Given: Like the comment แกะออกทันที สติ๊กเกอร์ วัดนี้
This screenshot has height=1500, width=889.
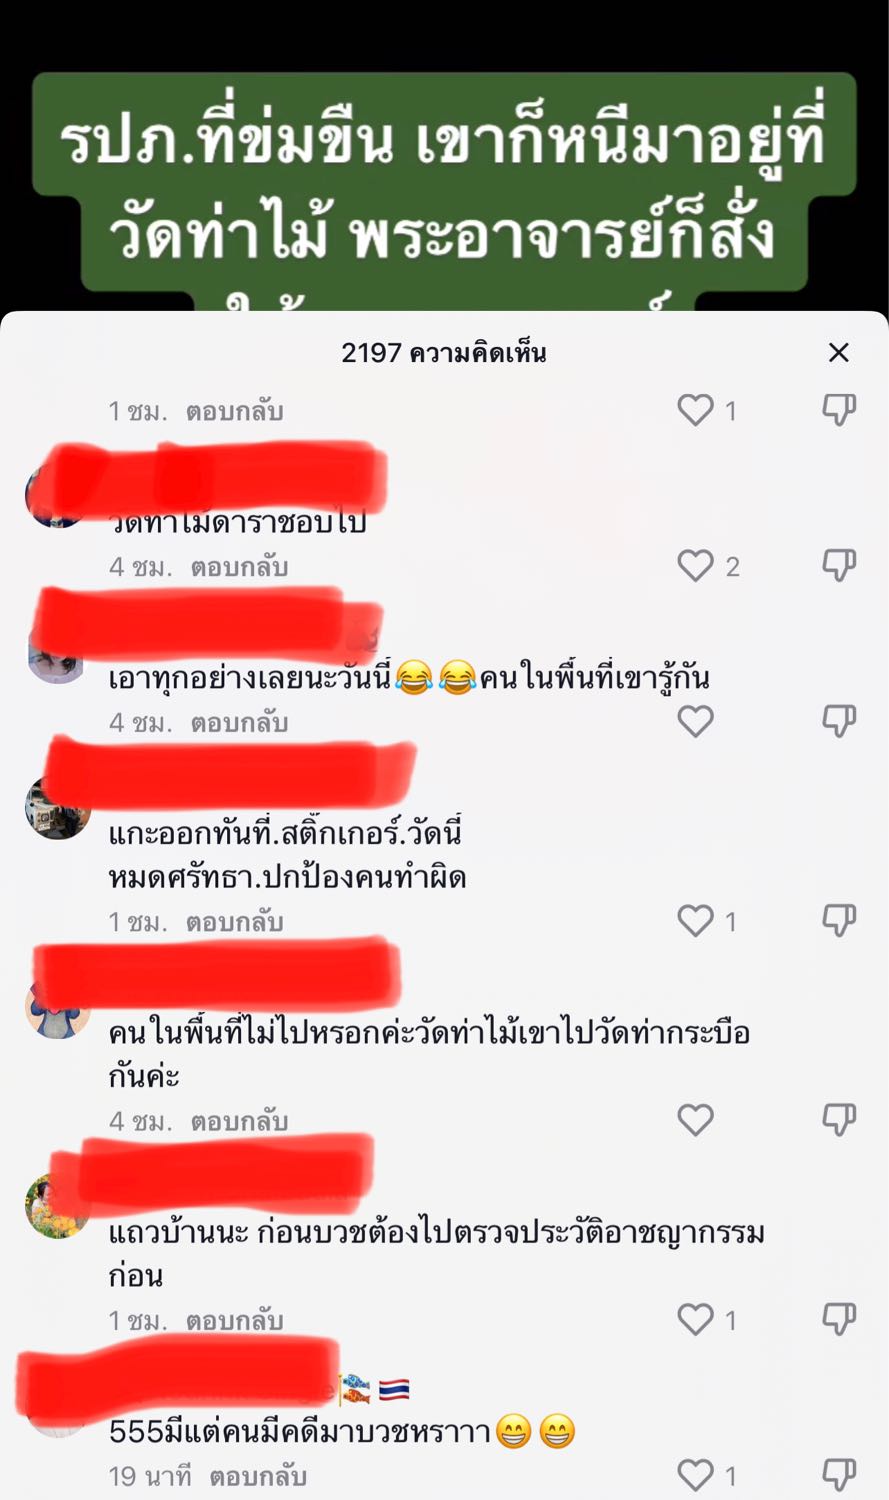Looking at the screenshot, I should coord(696,921).
